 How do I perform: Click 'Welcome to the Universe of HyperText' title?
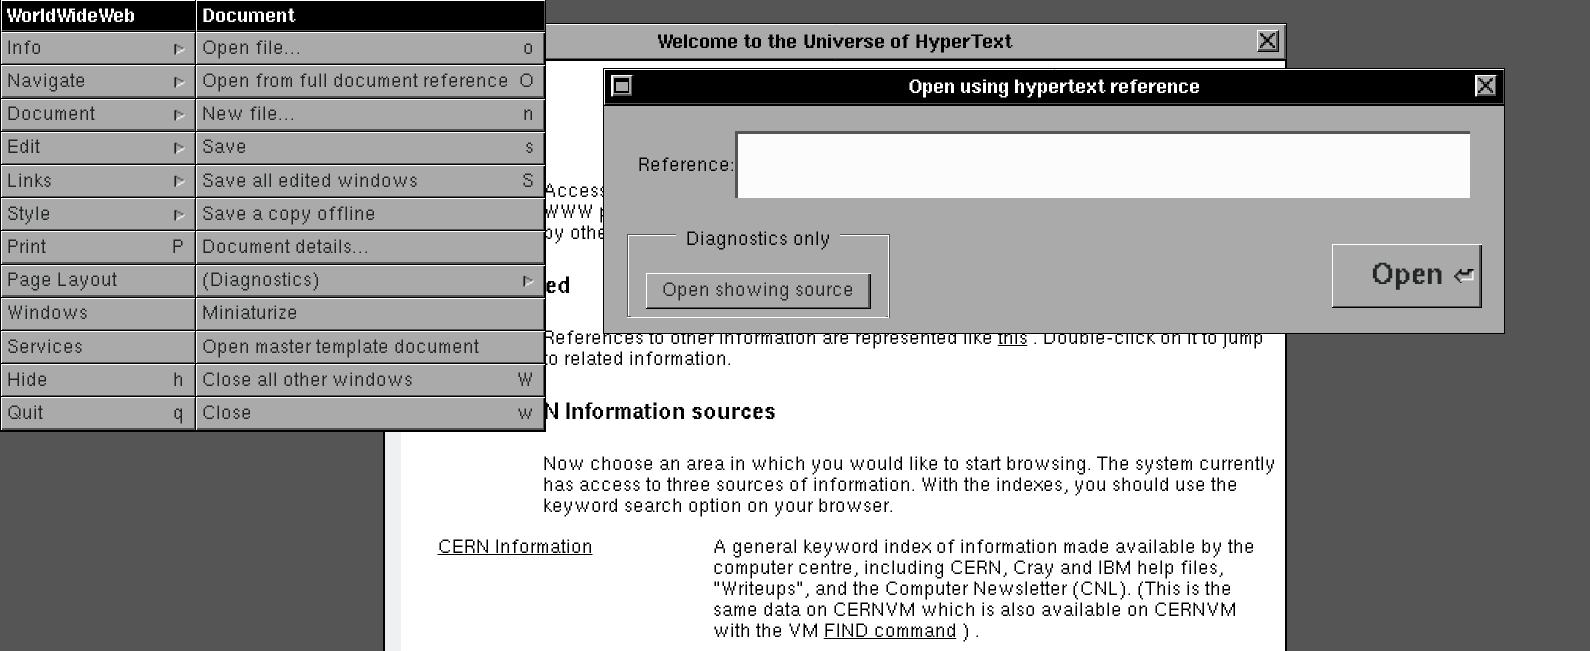click(834, 41)
